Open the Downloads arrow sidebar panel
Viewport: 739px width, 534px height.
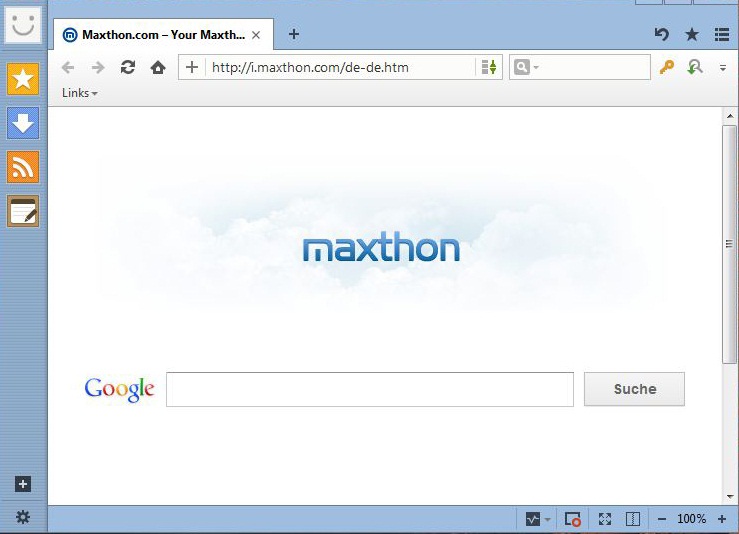[x=23, y=123]
